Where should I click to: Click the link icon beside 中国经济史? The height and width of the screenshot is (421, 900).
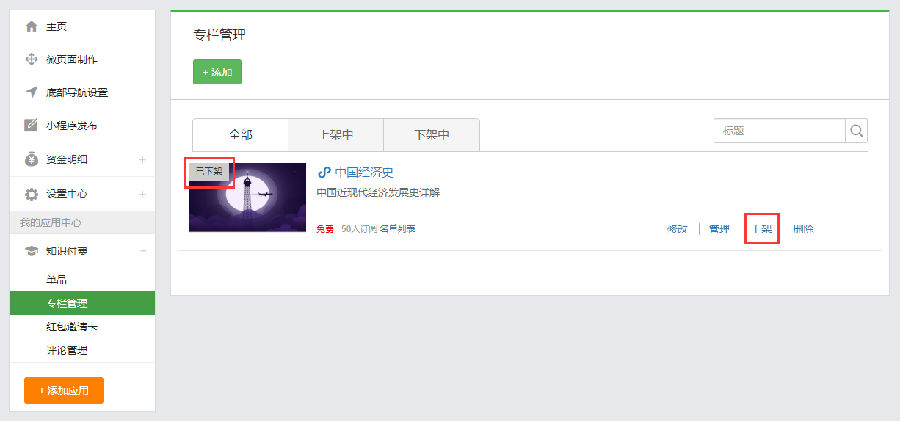pyautogui.click(x=324, y=172)
